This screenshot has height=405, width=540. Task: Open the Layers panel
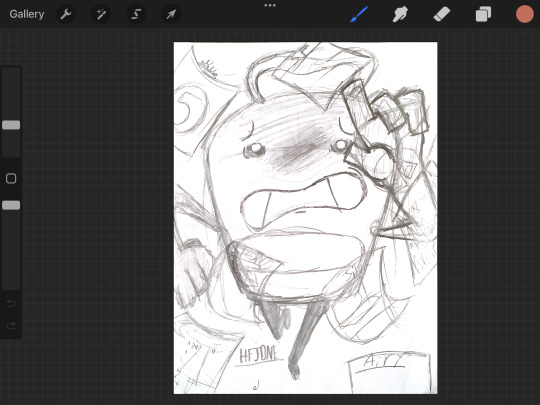tap(483, 14)
